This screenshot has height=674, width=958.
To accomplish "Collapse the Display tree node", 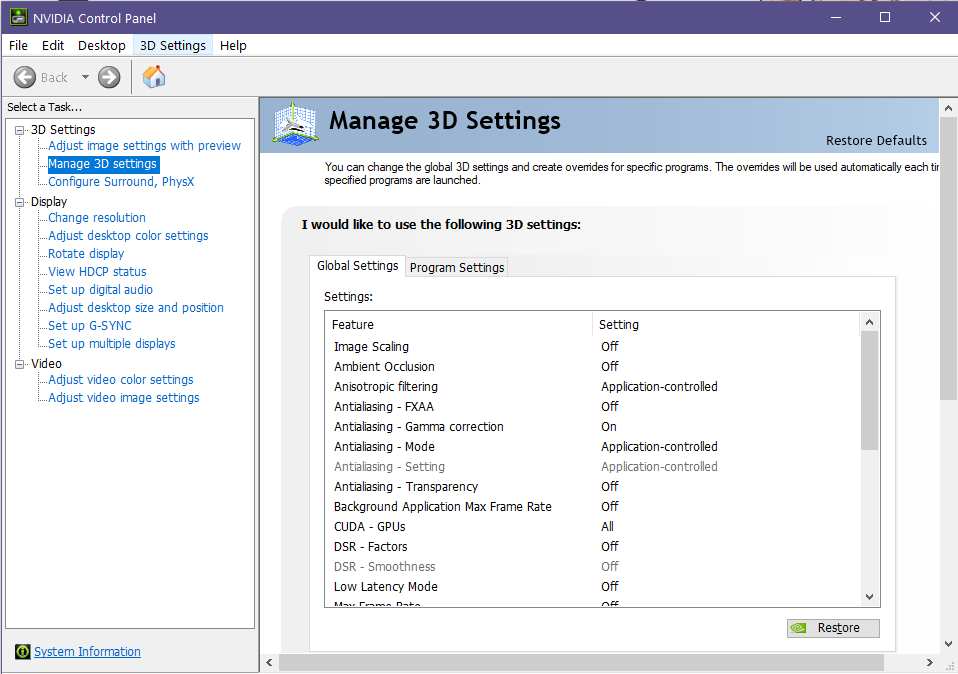I will pos(20,202).
